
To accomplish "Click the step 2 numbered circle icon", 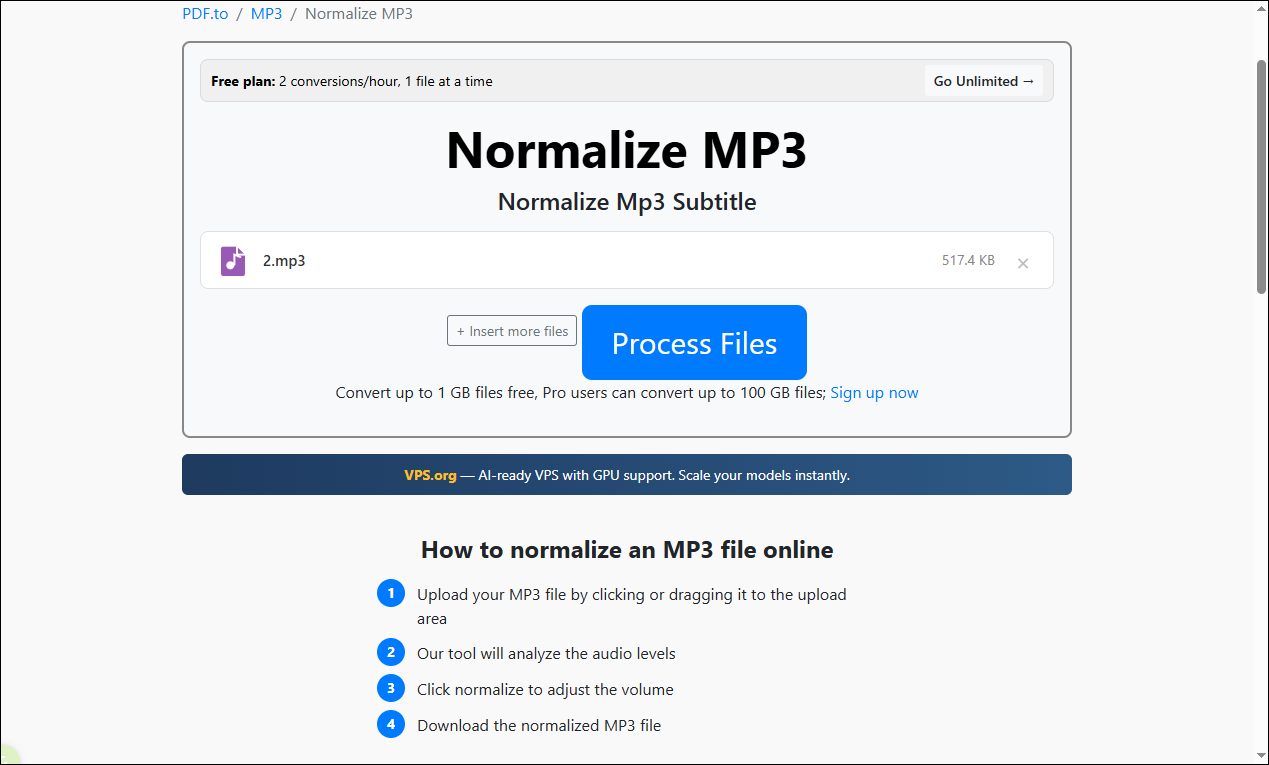I will pyautogui.click(x=391, y=651).
